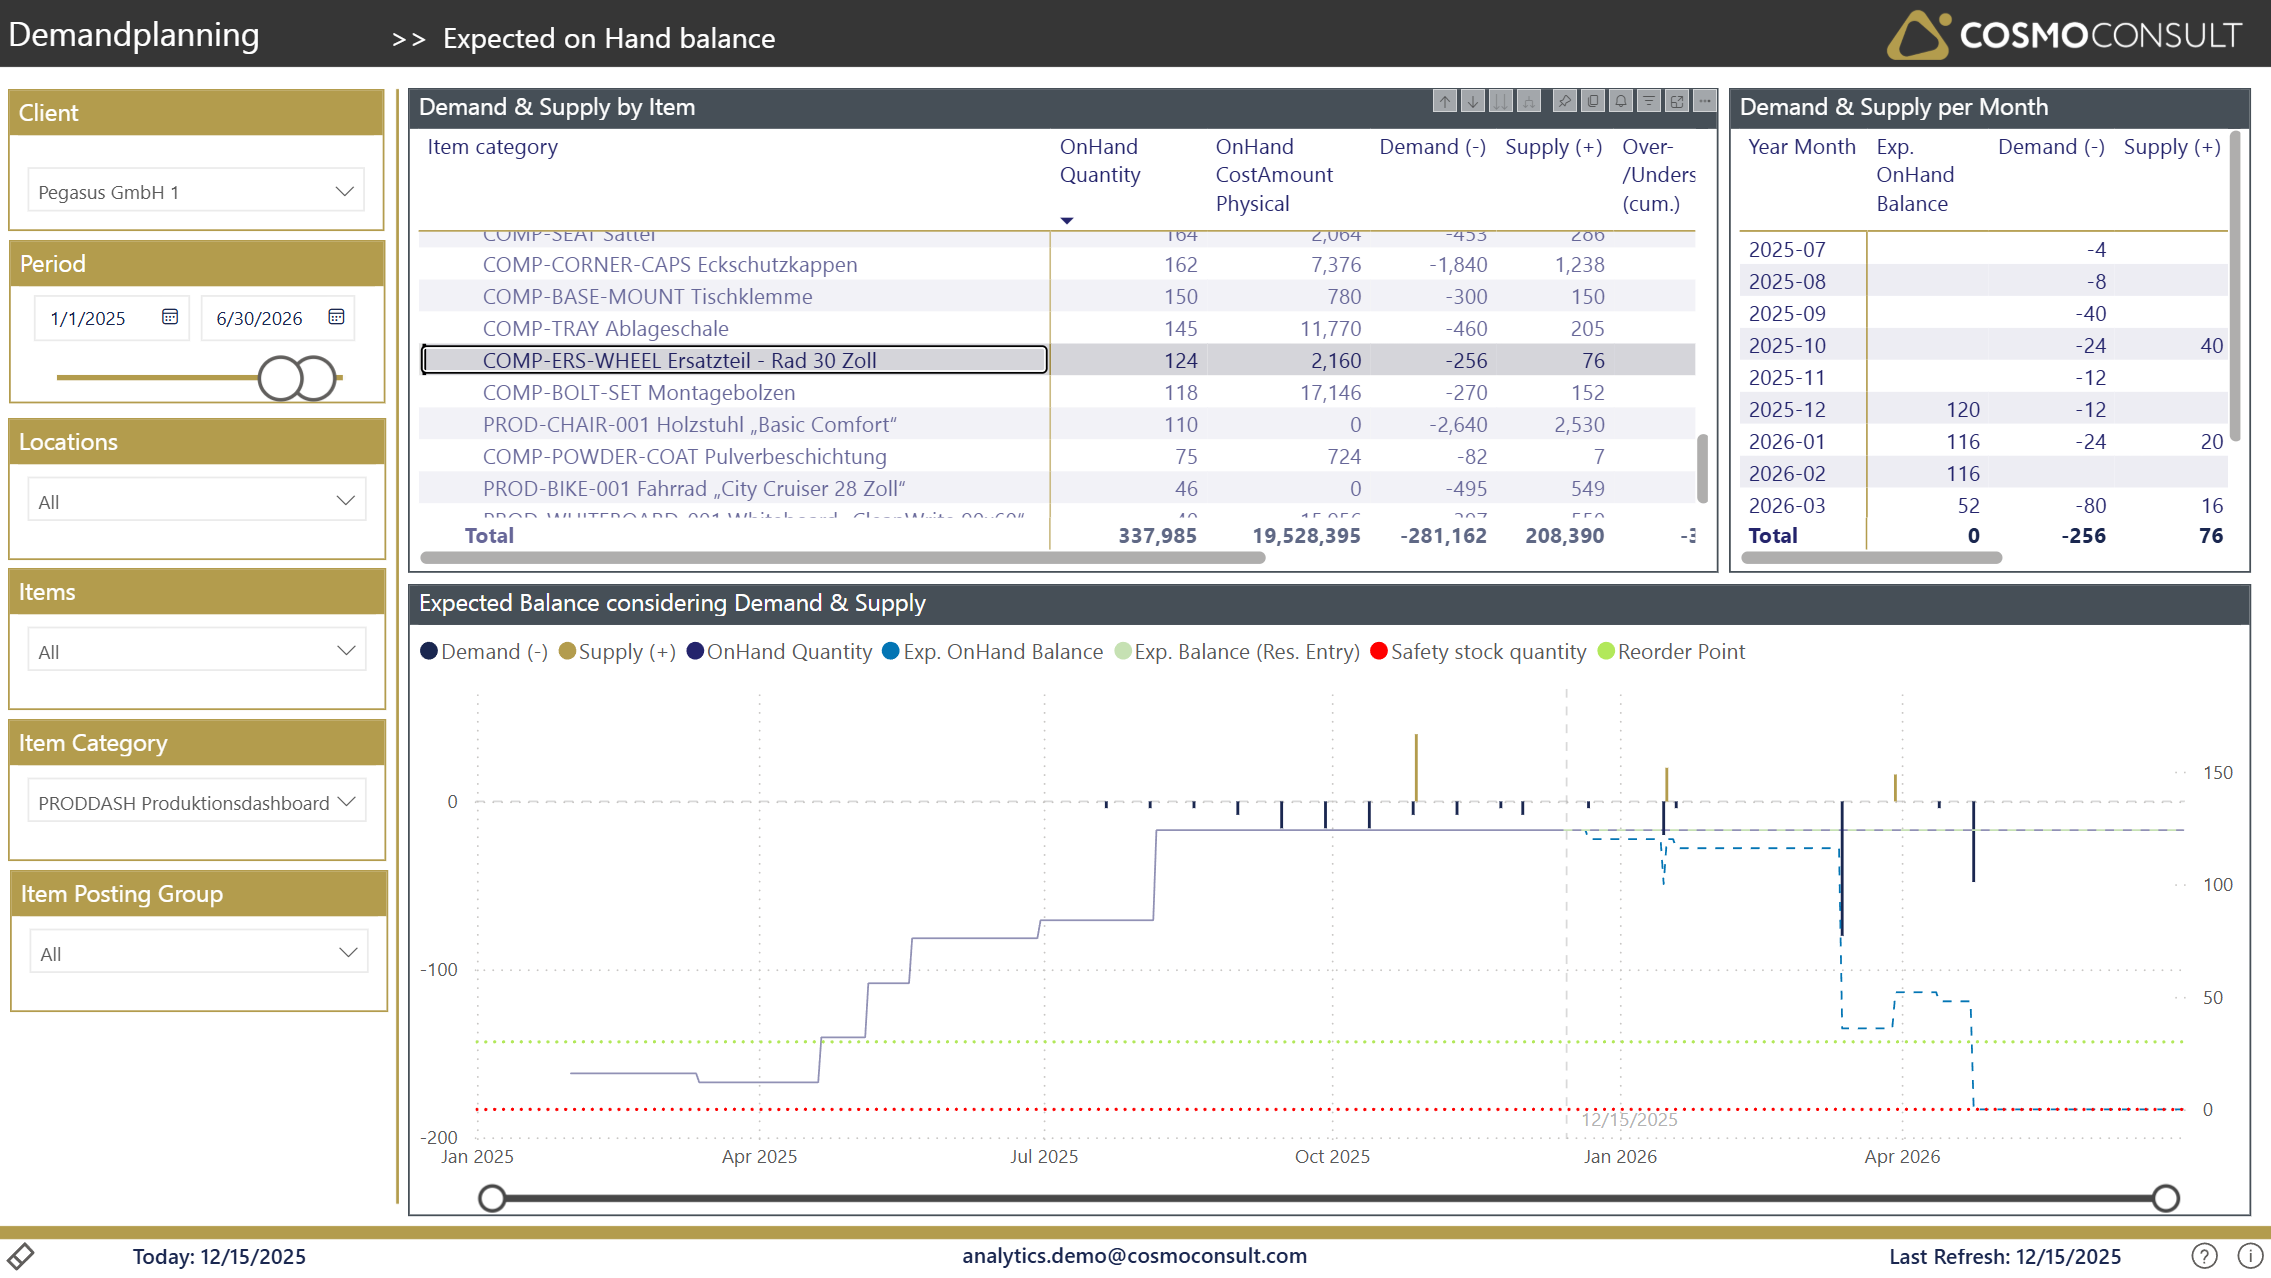The width and height of the screenshot is (2271, 1278).
Task: Select the COMP-TRAY Ablageschale row
Action: 605,328
